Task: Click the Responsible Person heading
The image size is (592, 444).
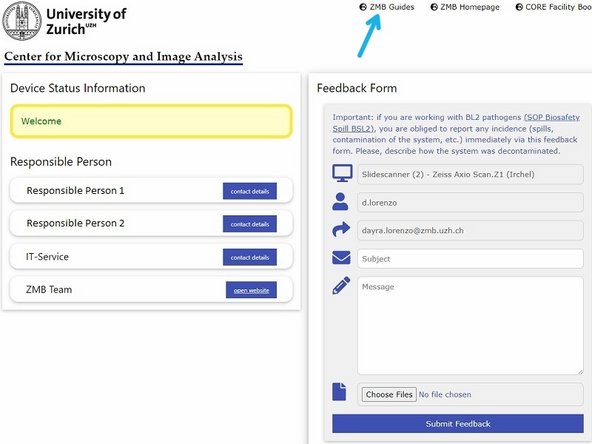Action: [61, 162]
